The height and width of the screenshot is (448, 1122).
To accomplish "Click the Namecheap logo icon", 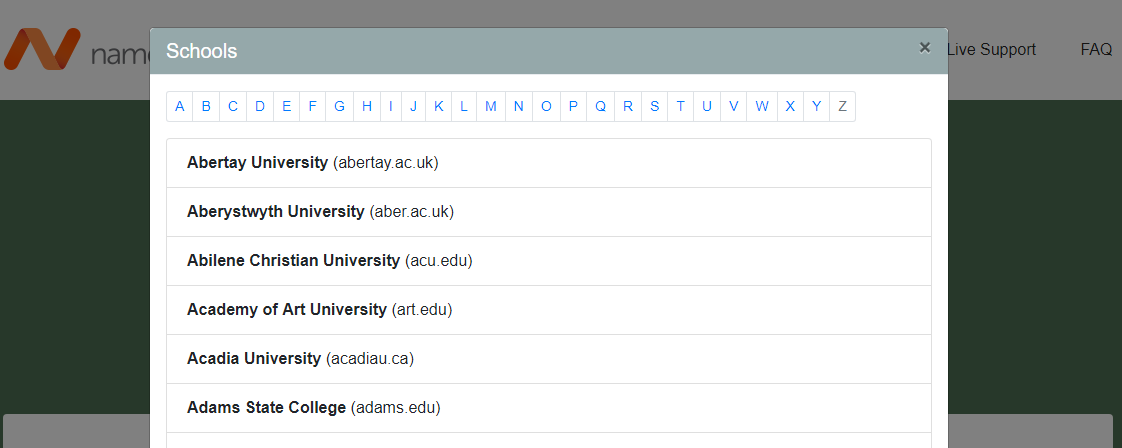I will 41,50.
